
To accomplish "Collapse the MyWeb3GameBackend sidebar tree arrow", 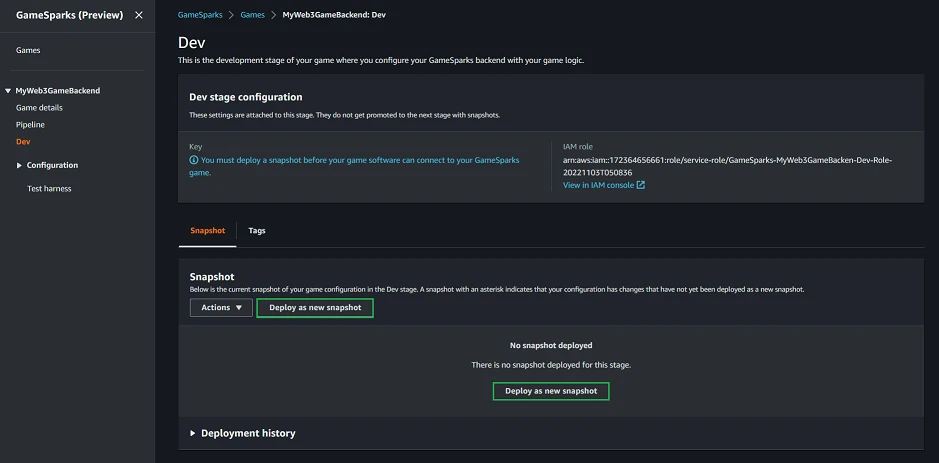I will (x=8, y=91).
